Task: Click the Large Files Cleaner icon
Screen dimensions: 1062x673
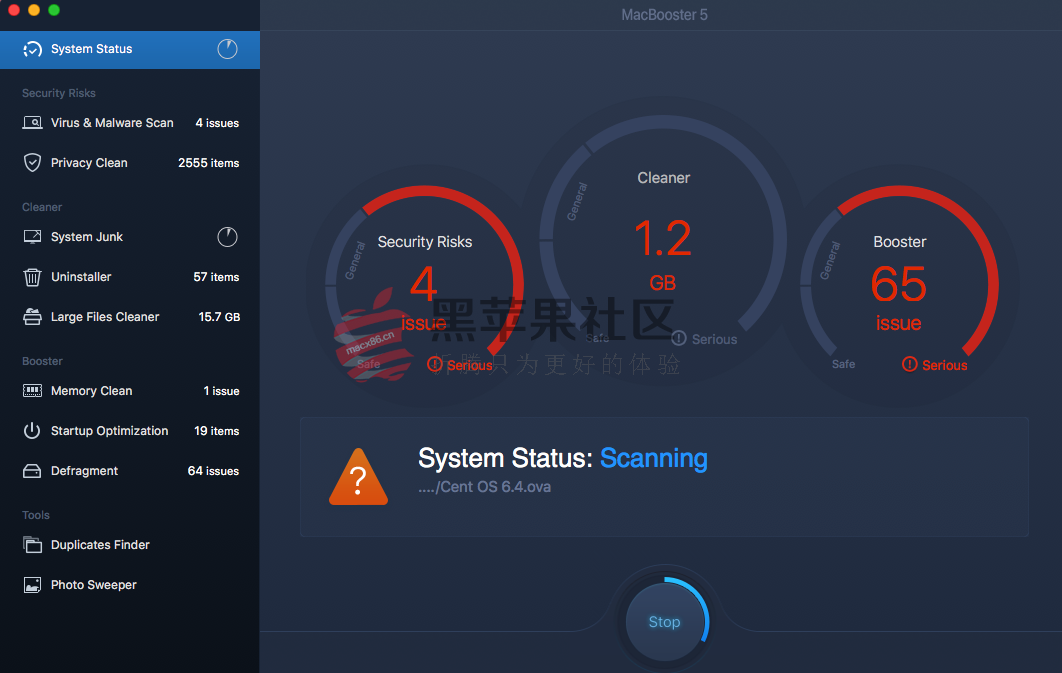Action: coord(33,317)
